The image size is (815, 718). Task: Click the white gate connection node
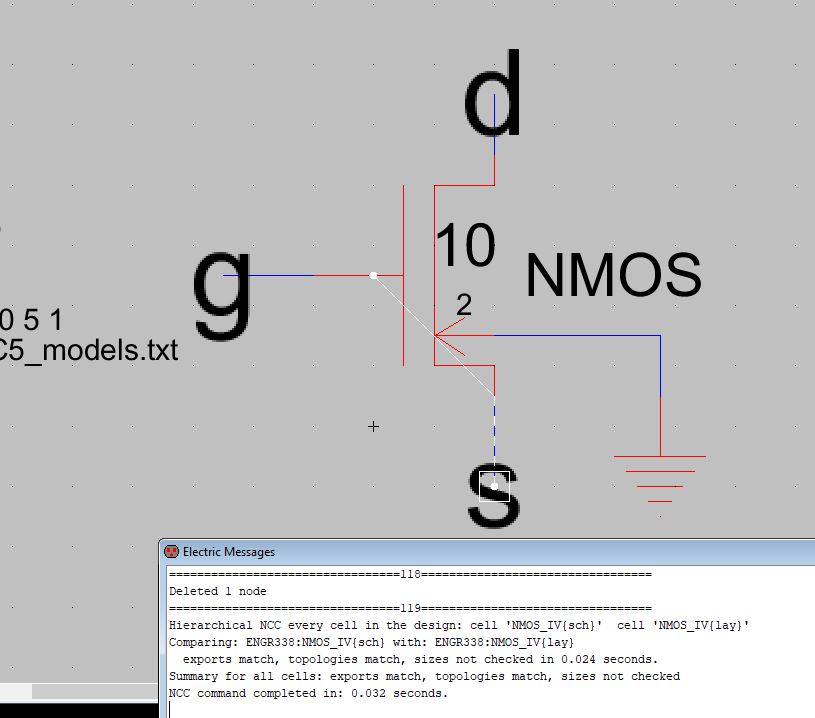[373, 275]
